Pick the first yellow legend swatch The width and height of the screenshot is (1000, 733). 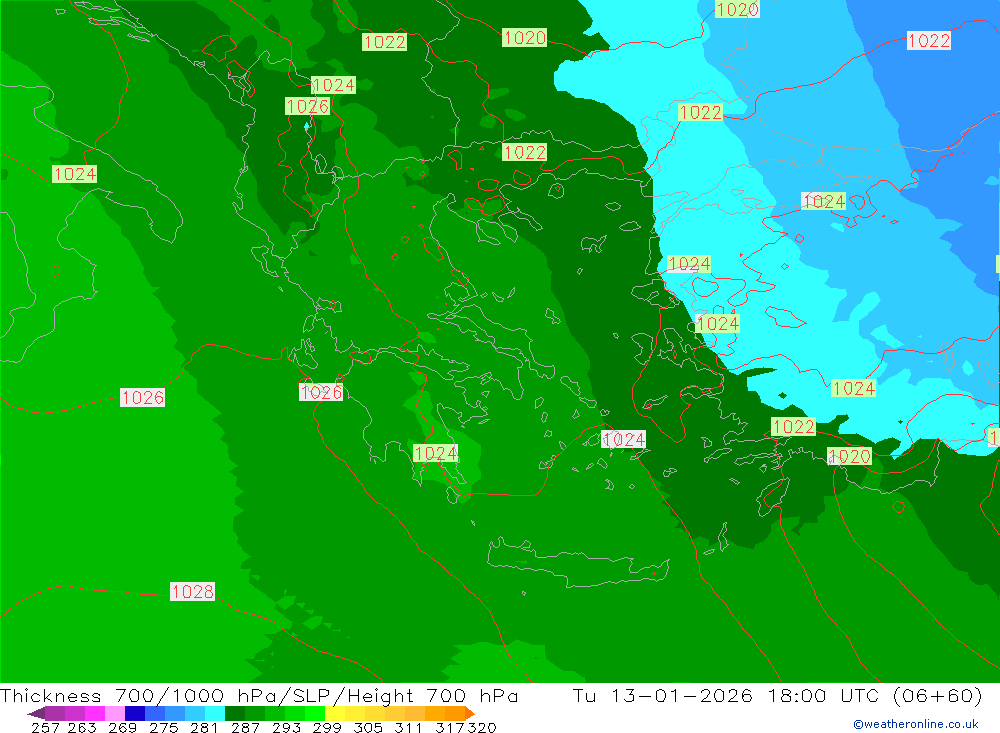coord(335,713)
